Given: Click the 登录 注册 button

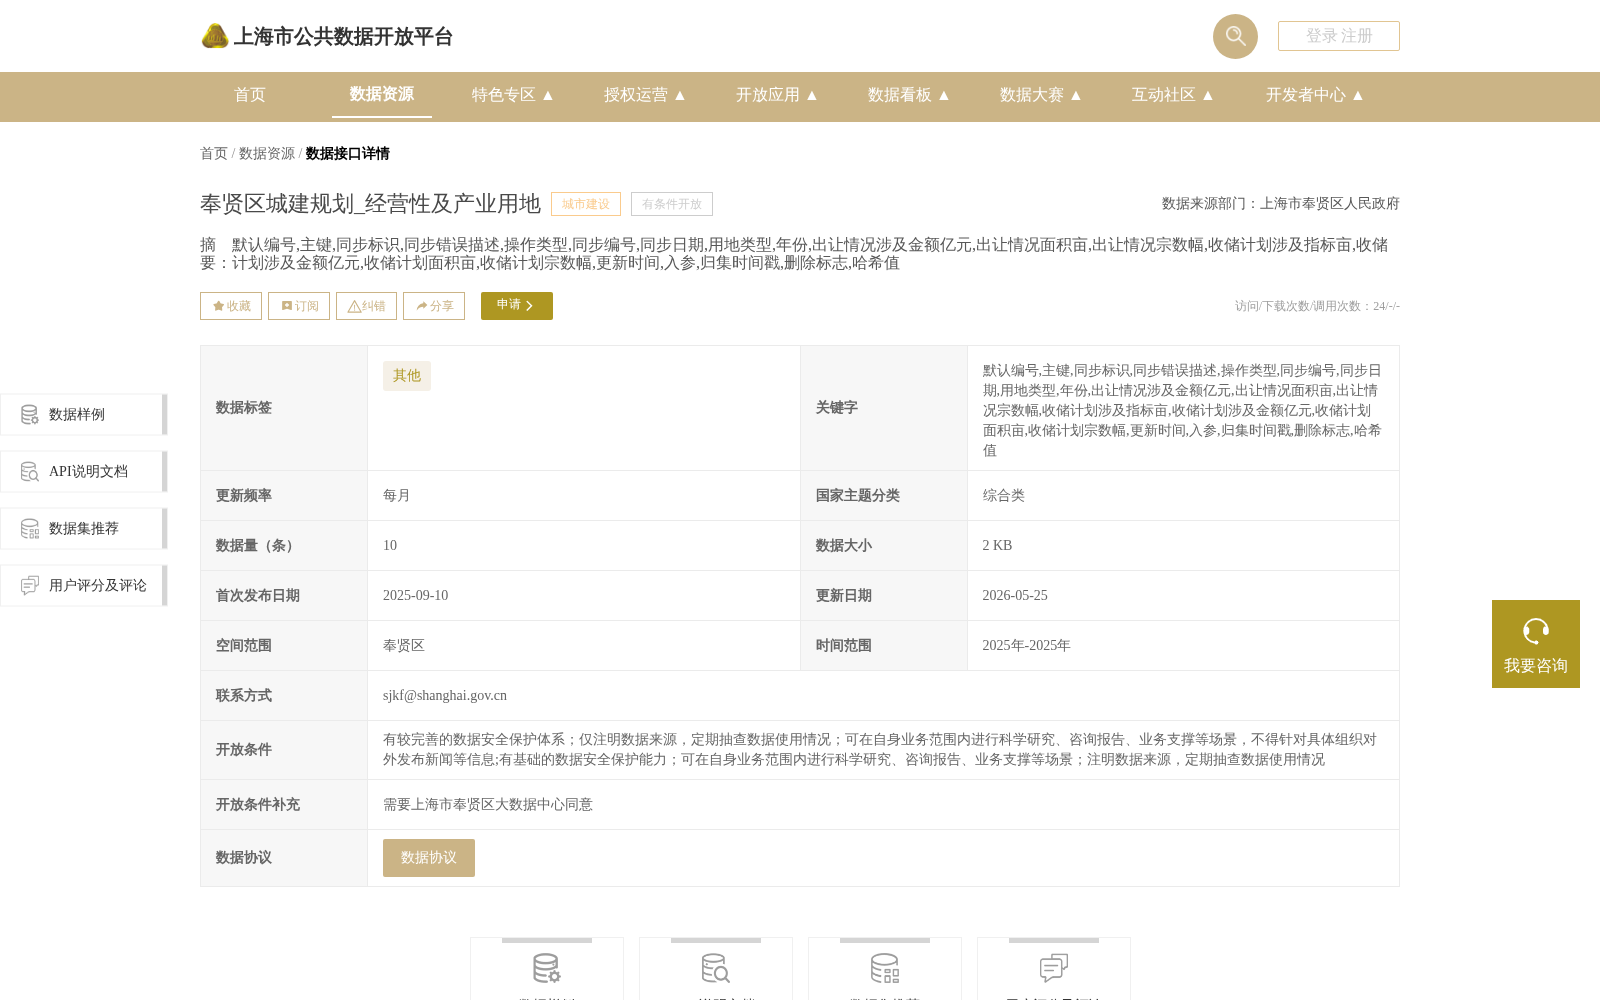Looking at the screenshot, I should coord(1339,36).
